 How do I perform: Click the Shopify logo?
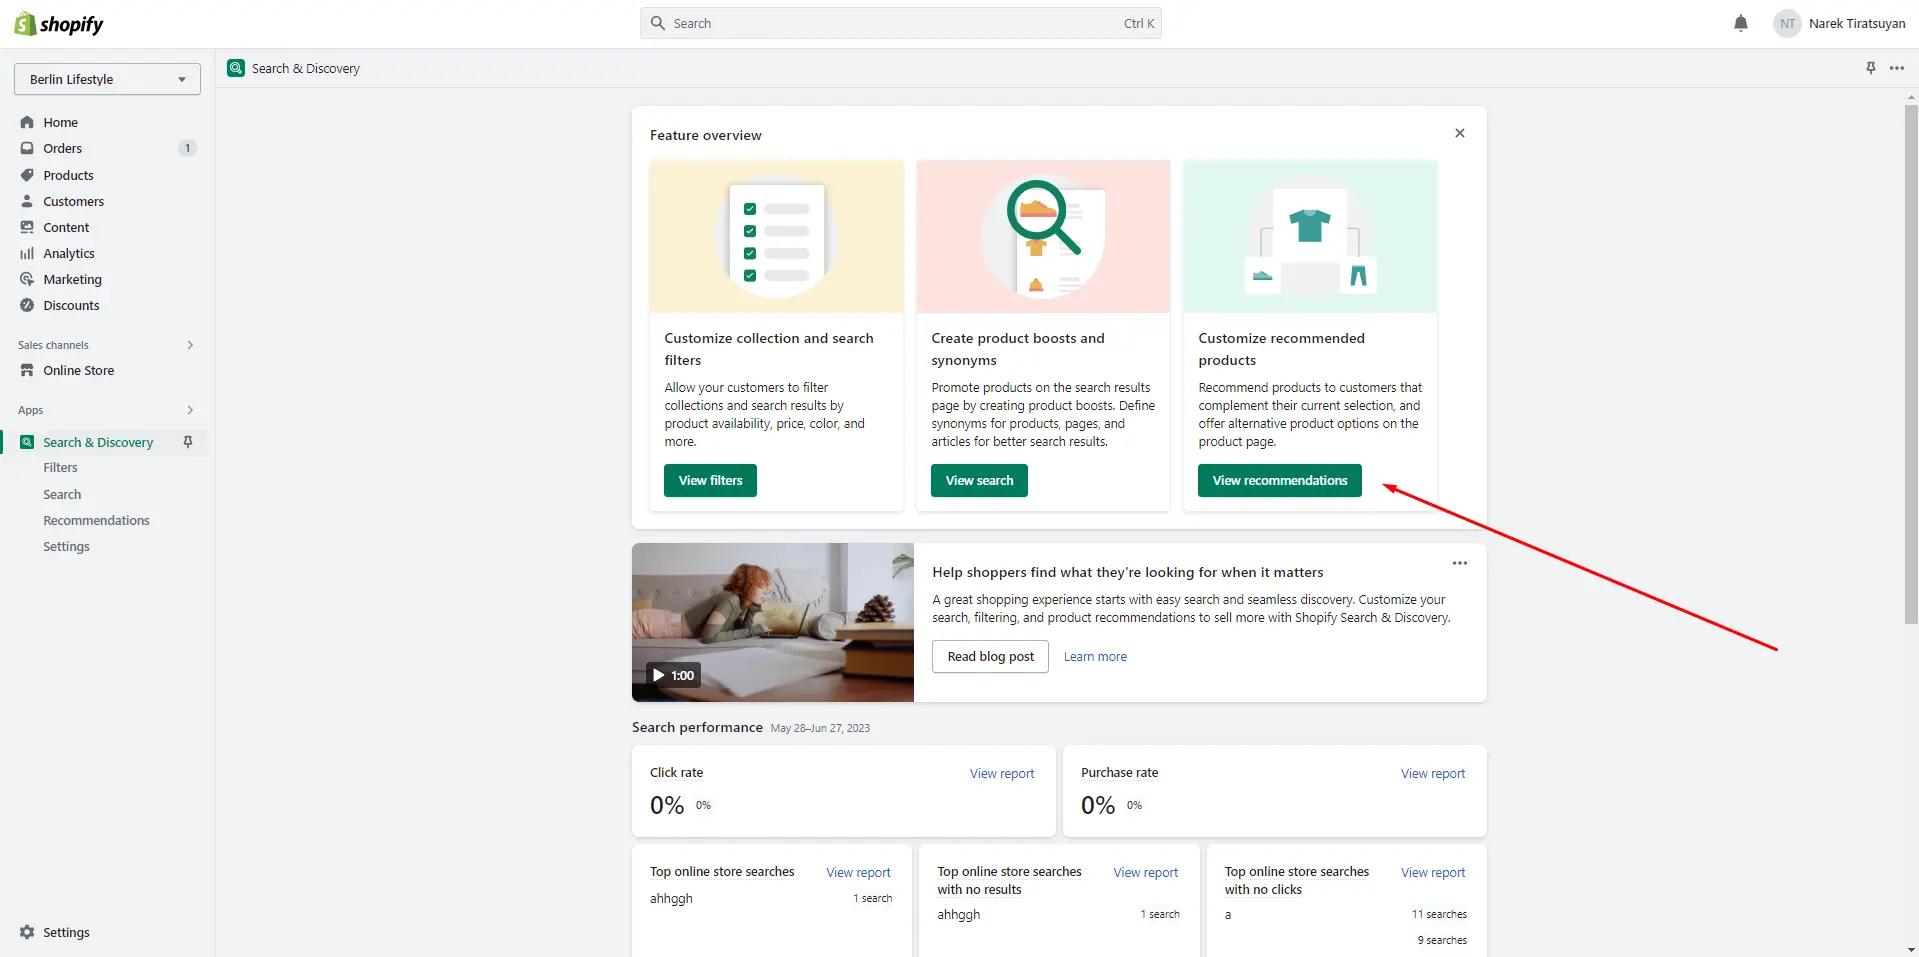click(59, 24)
